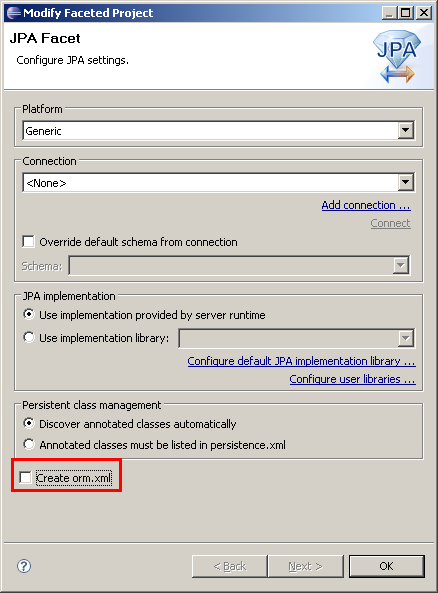This screenshot has width=438, height=593.
Task: Click the Persistent class management group label
Action: [92, 405]
